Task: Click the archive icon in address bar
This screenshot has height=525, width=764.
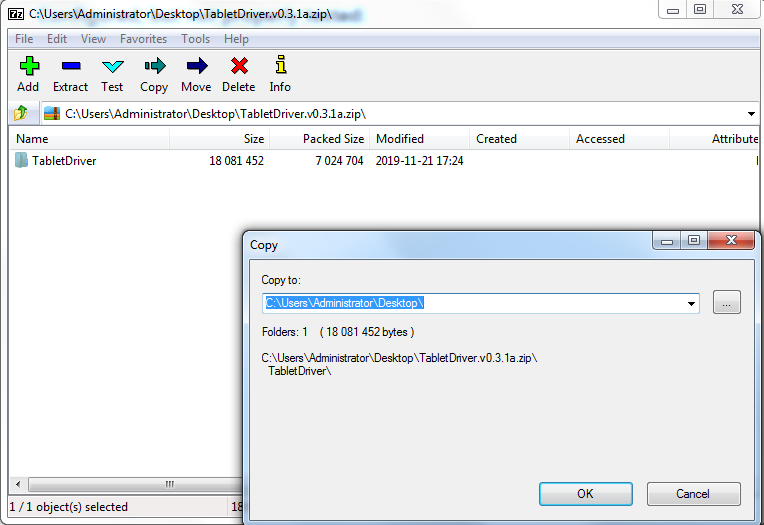Action: tap(52, 114)
